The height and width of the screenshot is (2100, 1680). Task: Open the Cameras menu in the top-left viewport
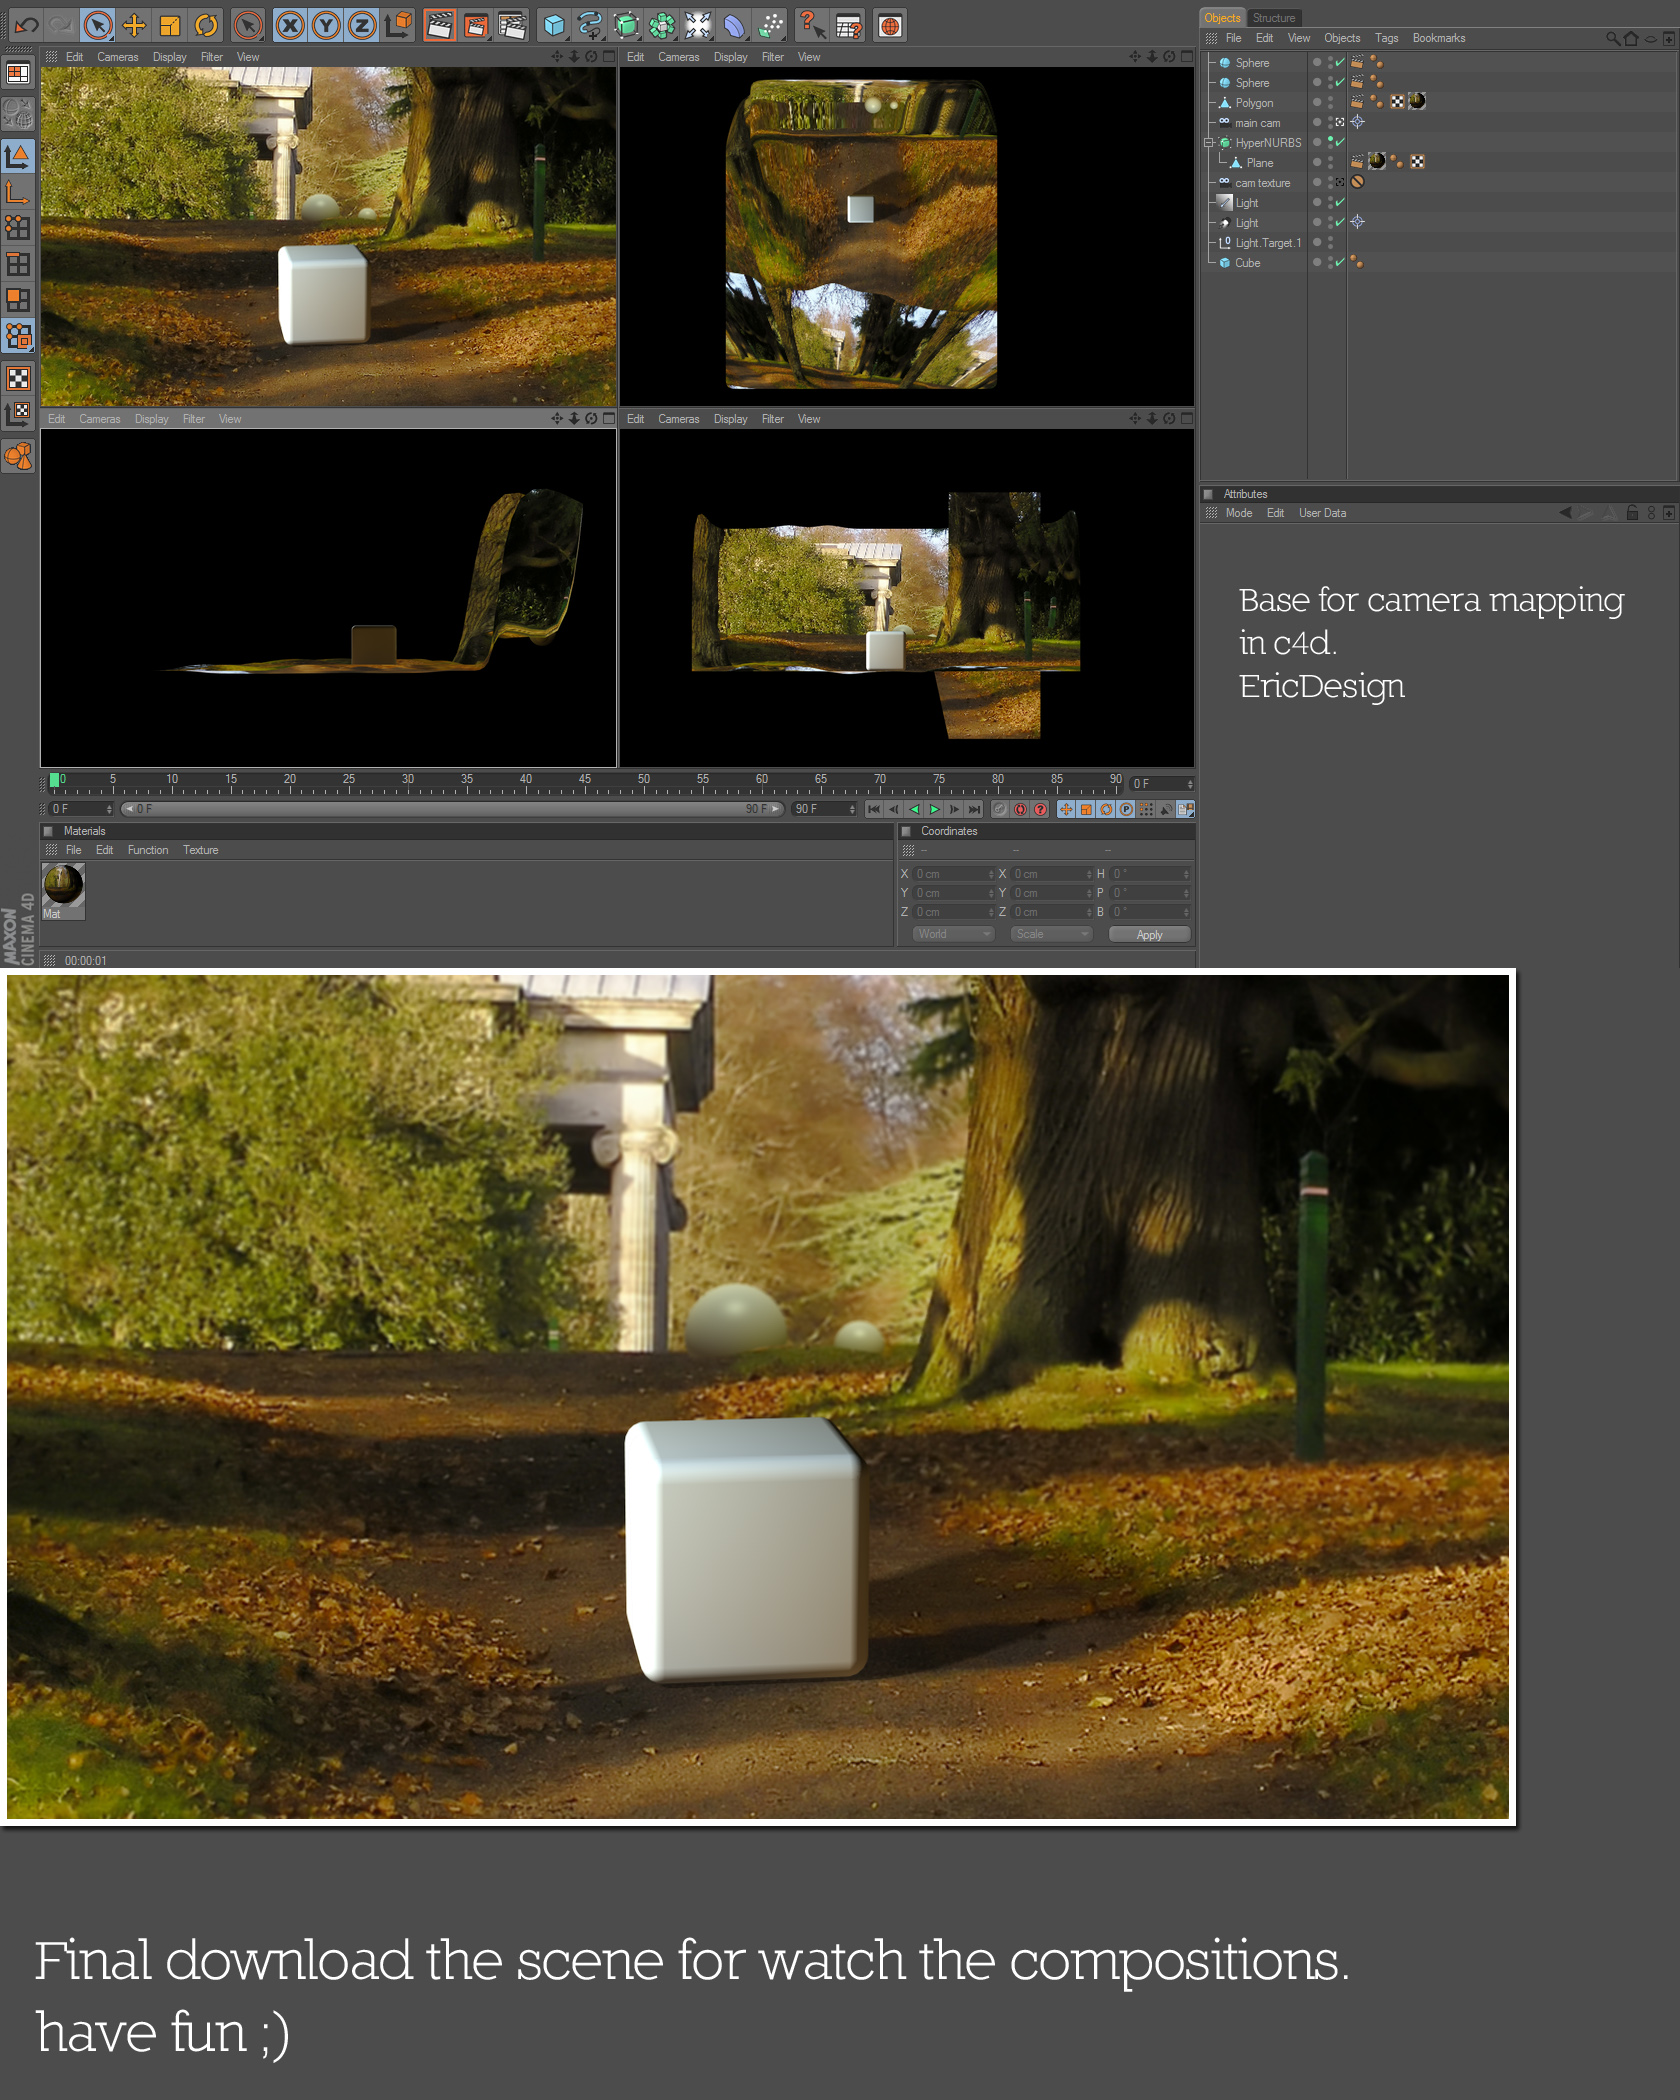coord(117,57)
